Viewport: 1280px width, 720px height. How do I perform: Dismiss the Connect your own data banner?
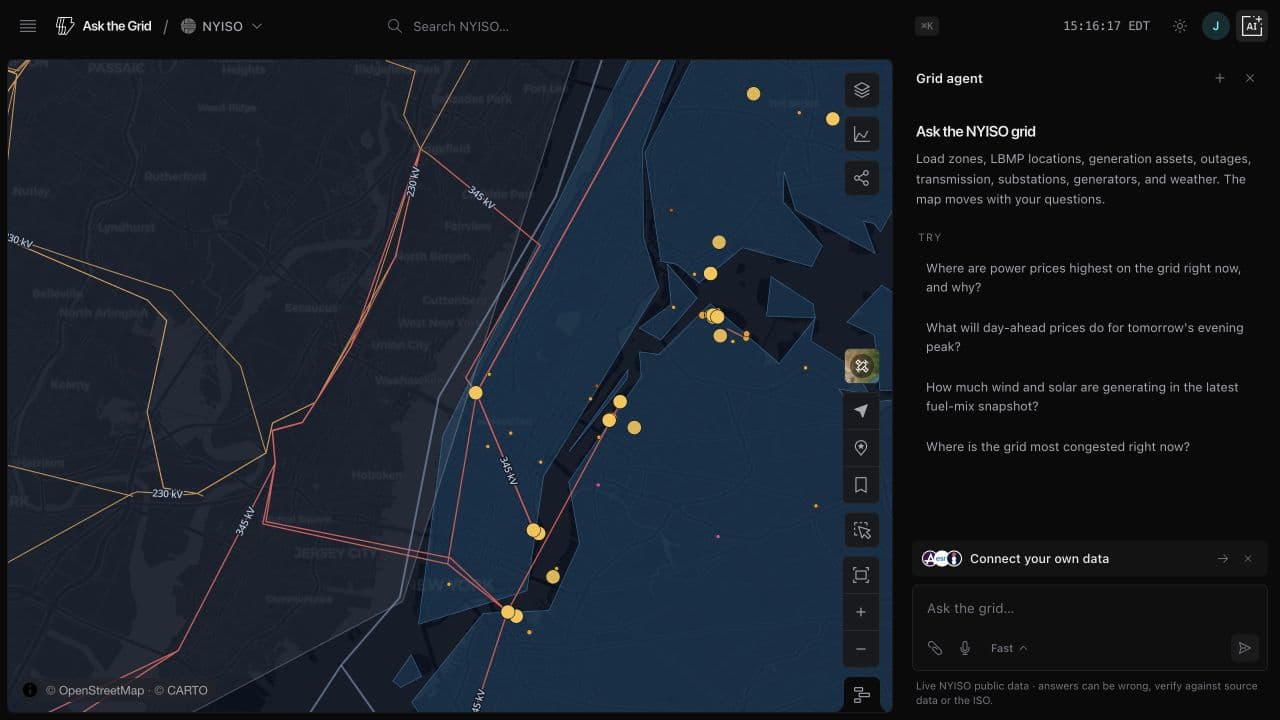tap(1248, 559)
